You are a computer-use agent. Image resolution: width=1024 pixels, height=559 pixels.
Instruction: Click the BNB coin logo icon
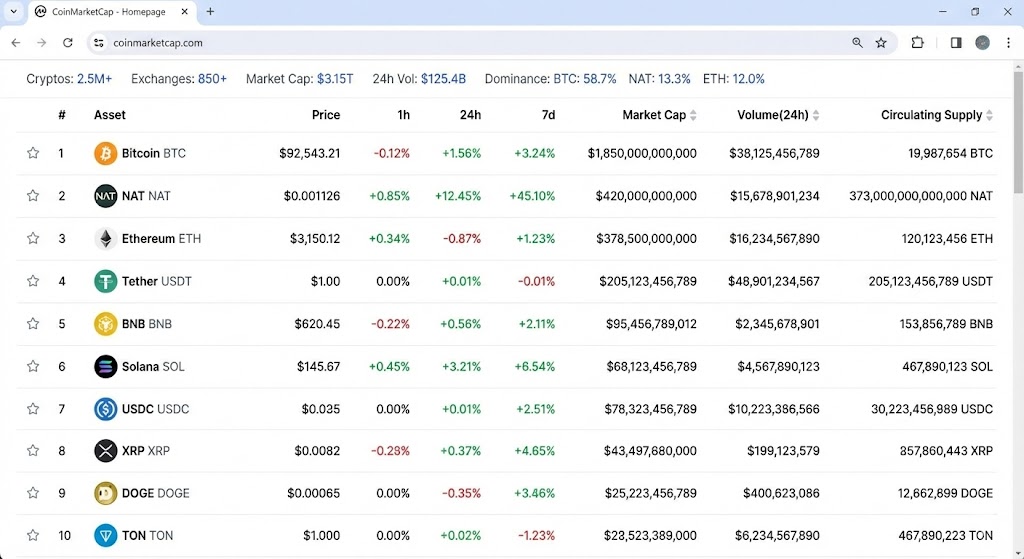(105, 324)
